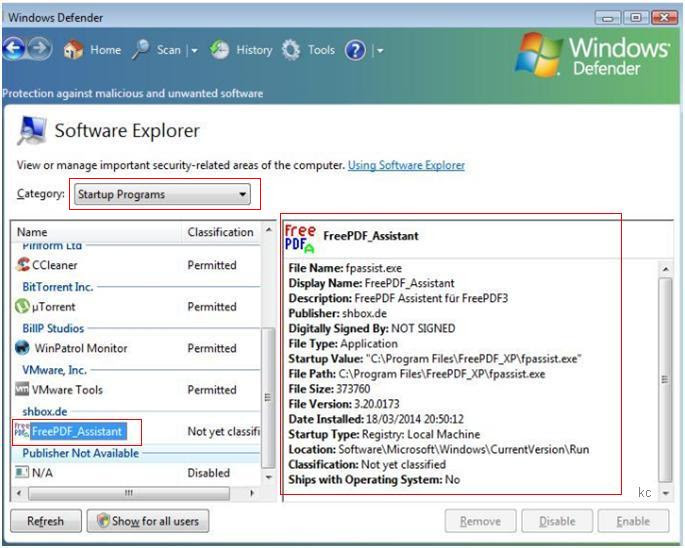Viewport: 685px width, 548px height.
Task: Click the CCleaner icon in list
Action: [x=23, y=264]
